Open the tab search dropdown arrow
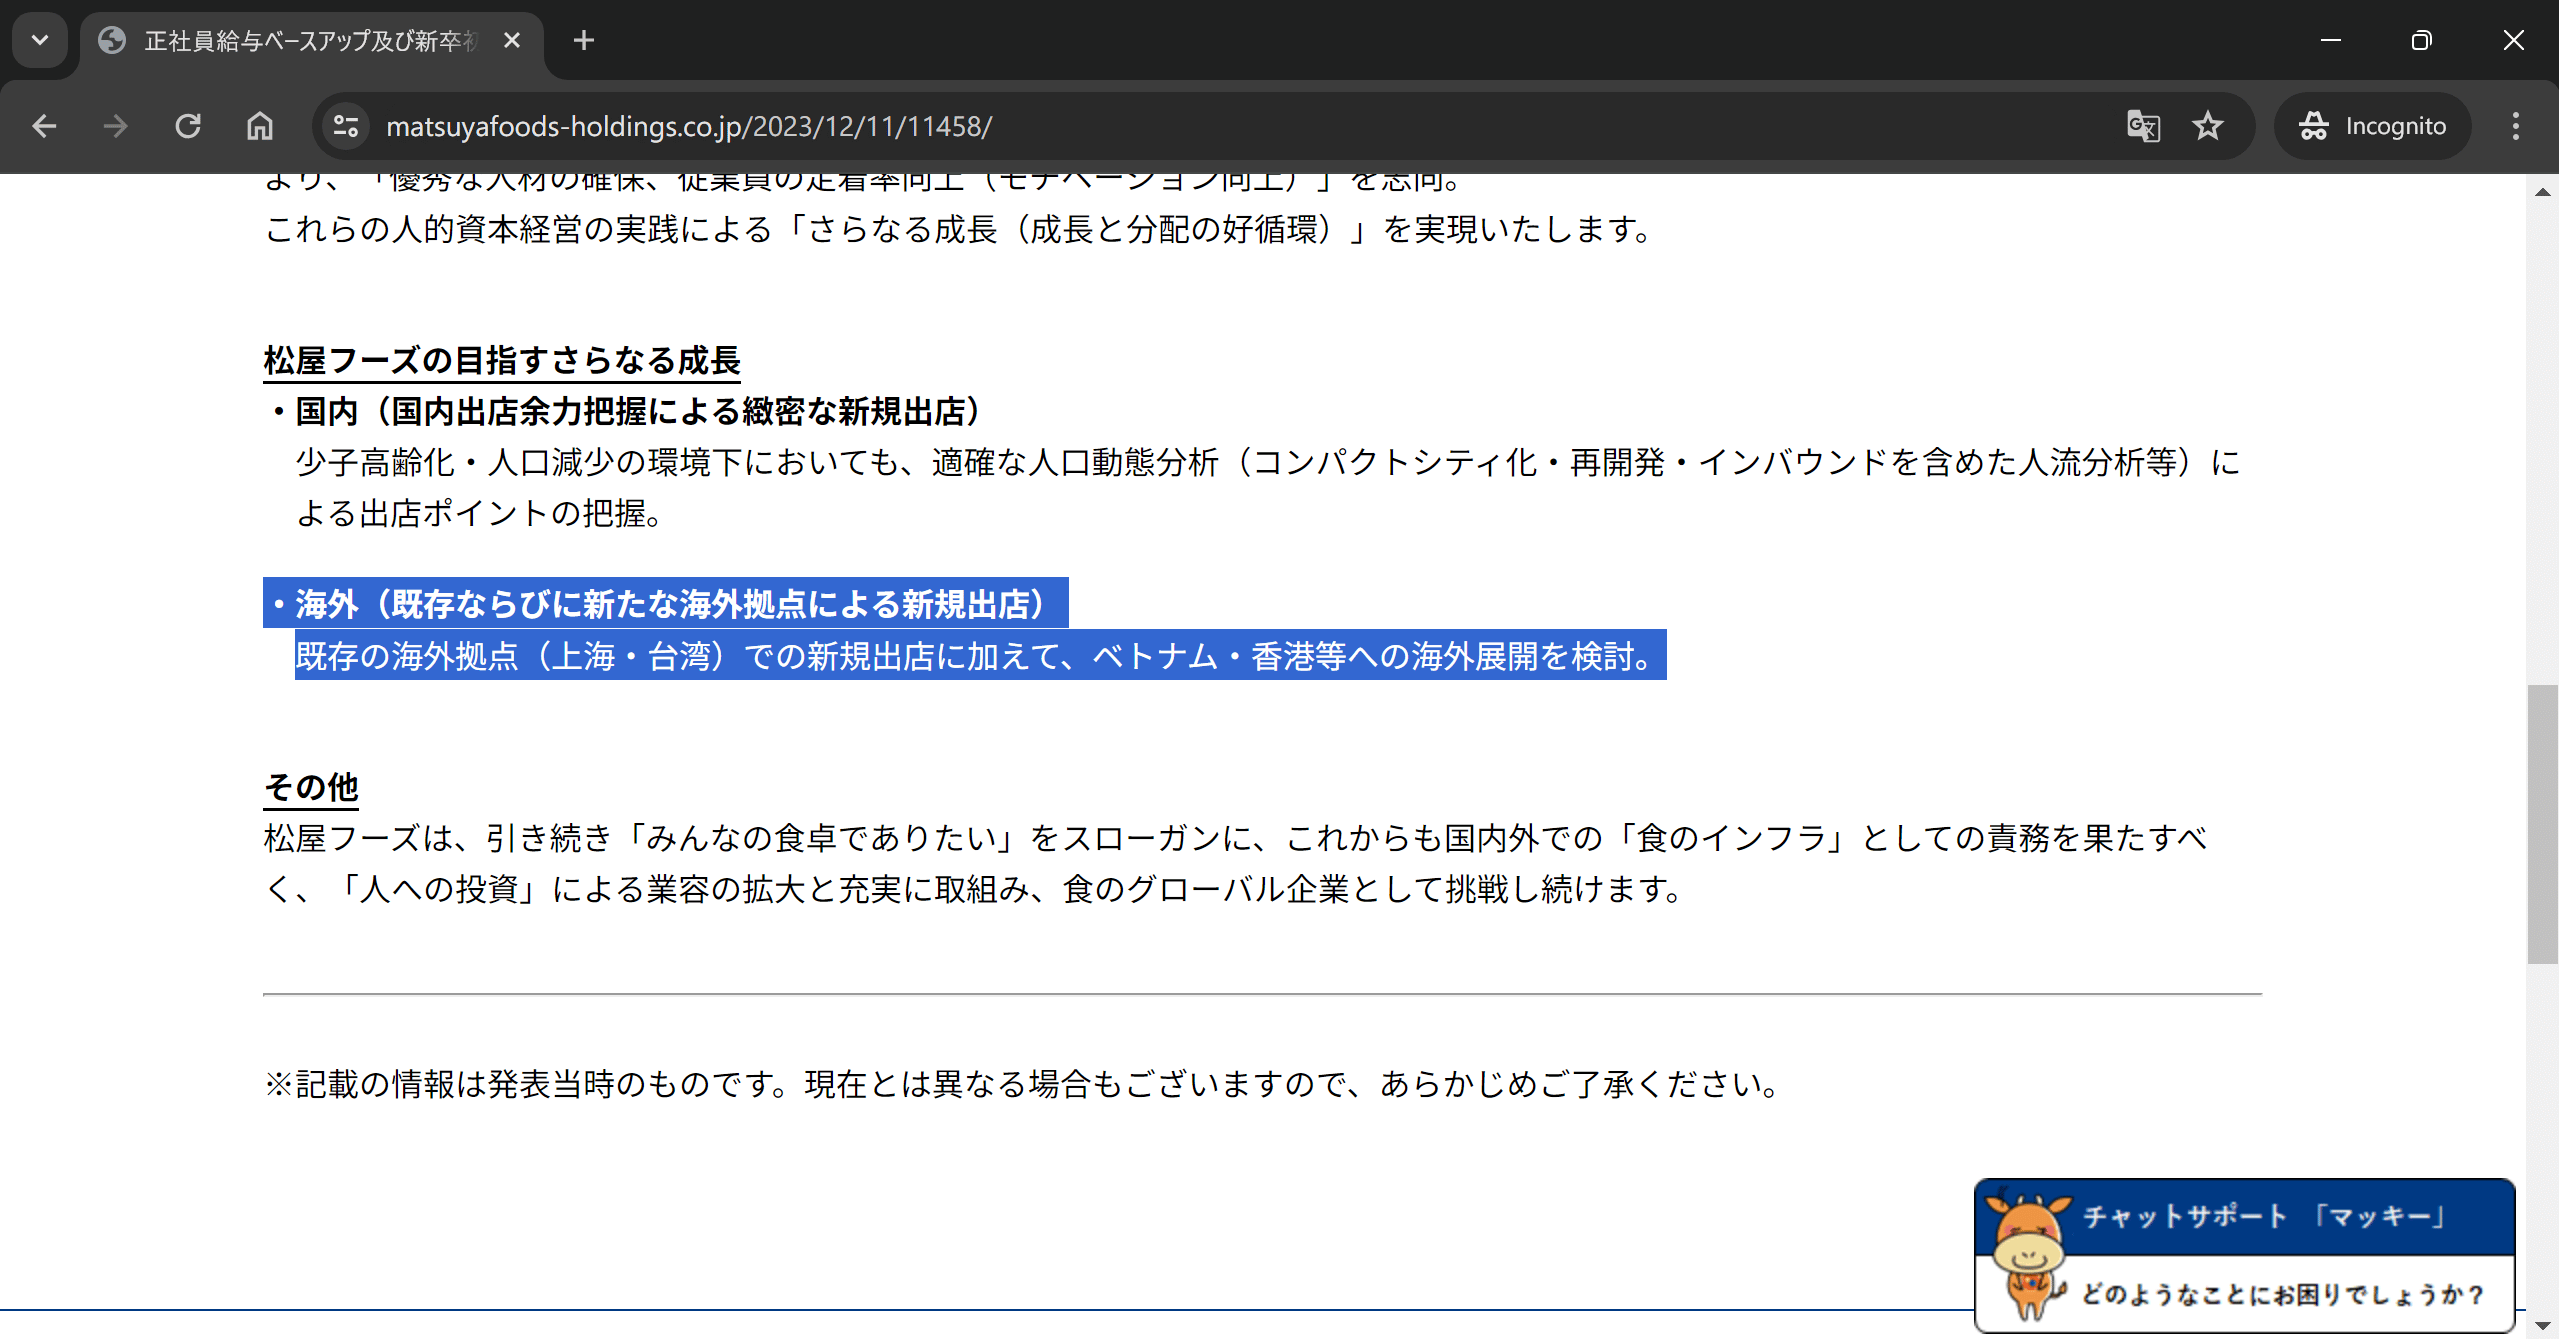 click(40, 40)
